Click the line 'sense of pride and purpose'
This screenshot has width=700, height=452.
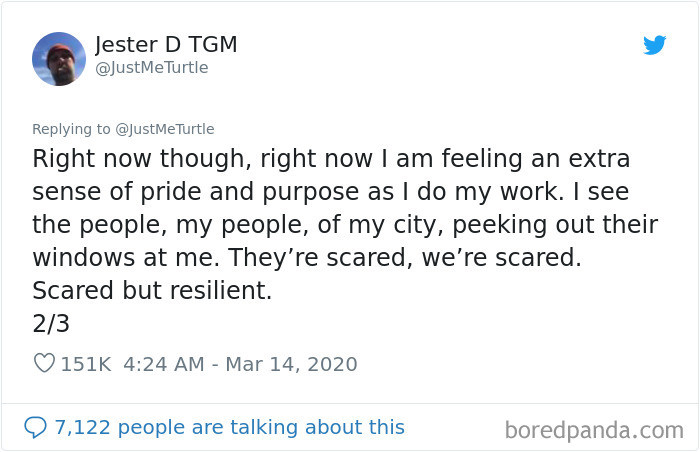tap(331, 192)
